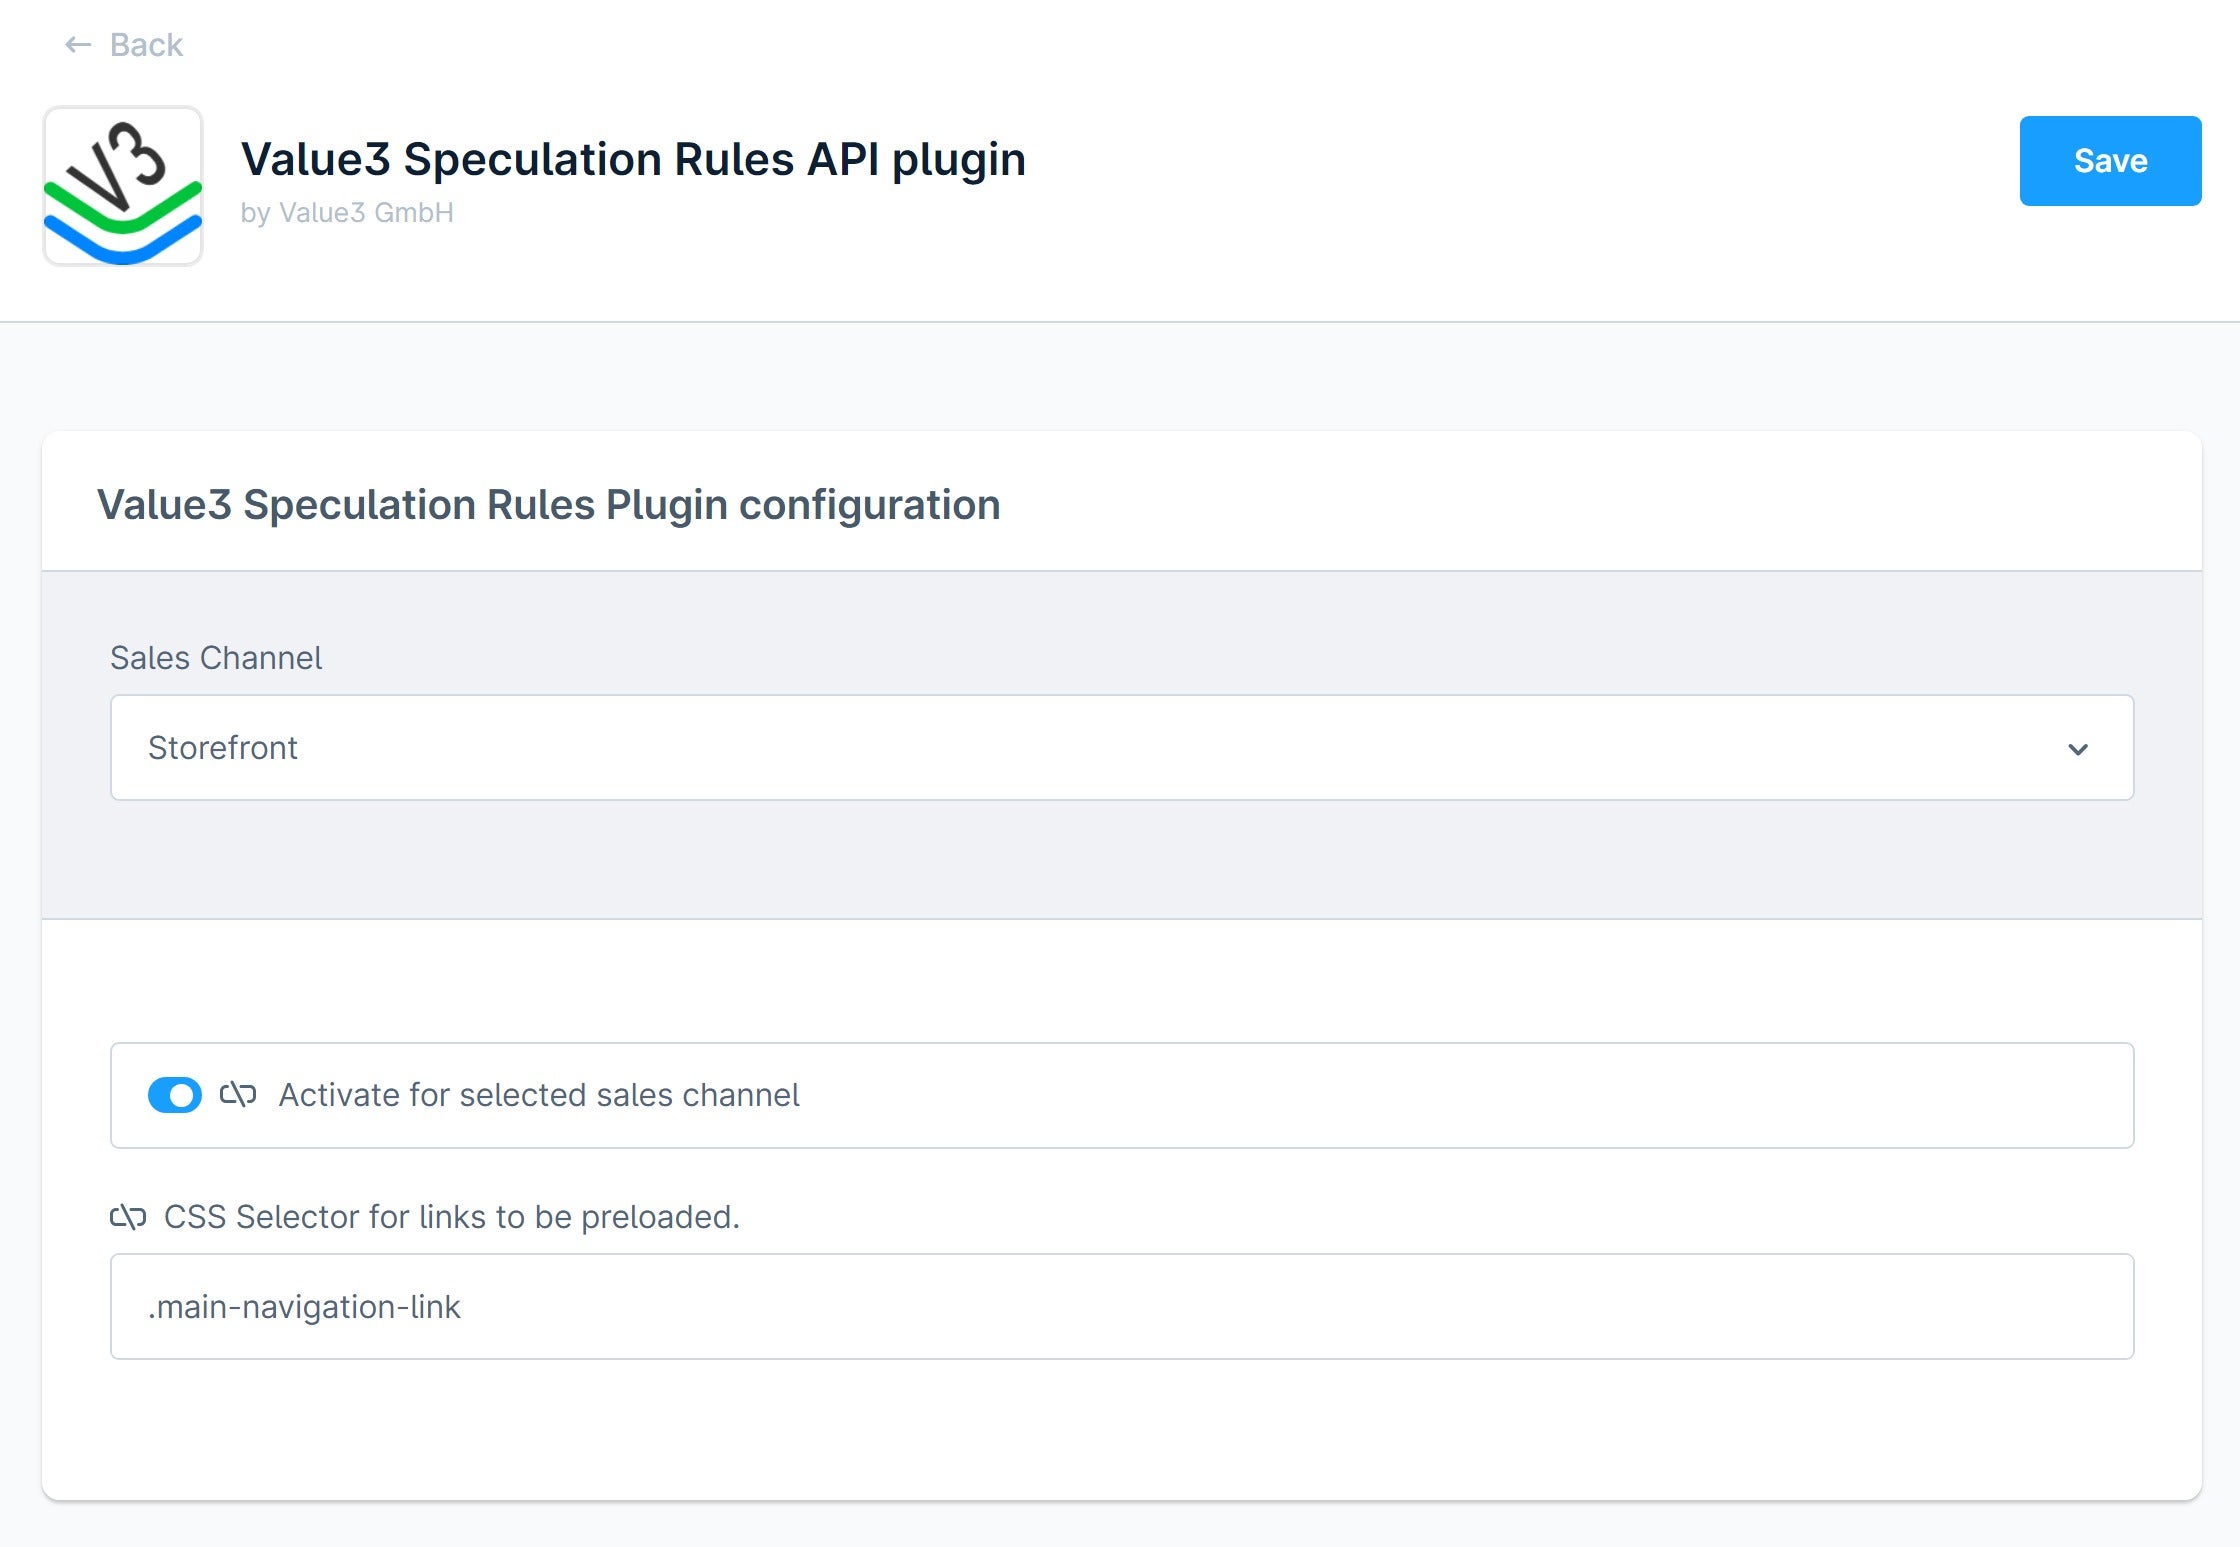Click the back arrow icon
This screenshot has height=1547, width=2240.
tap(78, 45)
